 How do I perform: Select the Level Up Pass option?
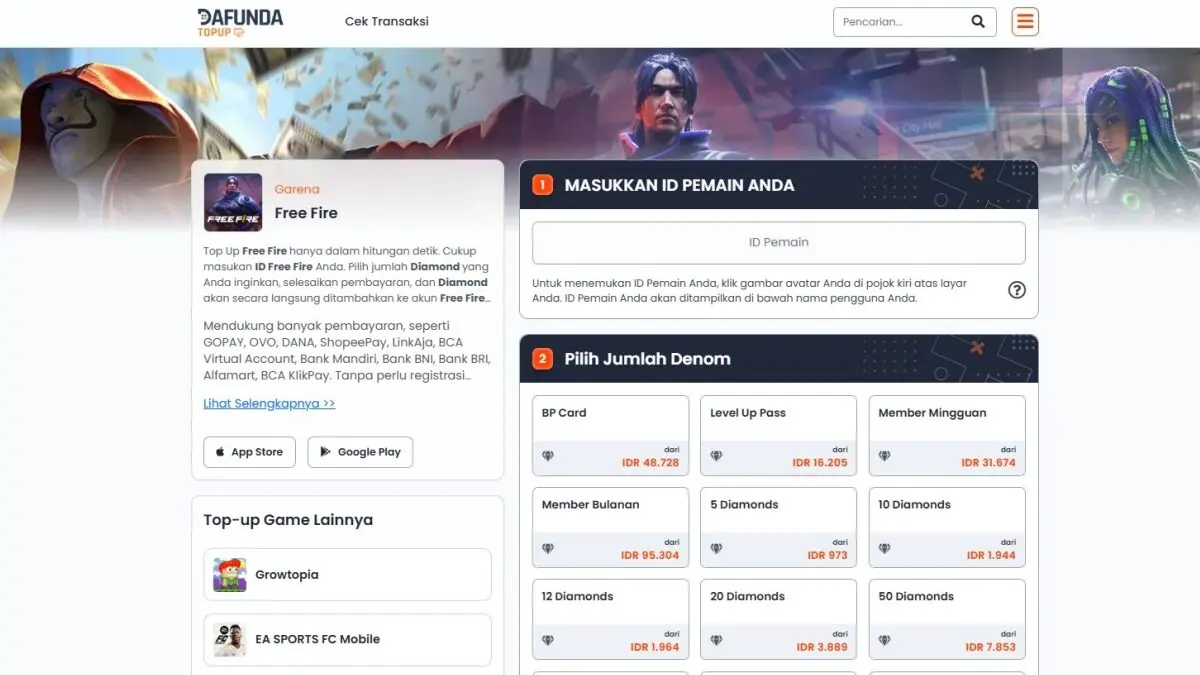coord(778,435)
